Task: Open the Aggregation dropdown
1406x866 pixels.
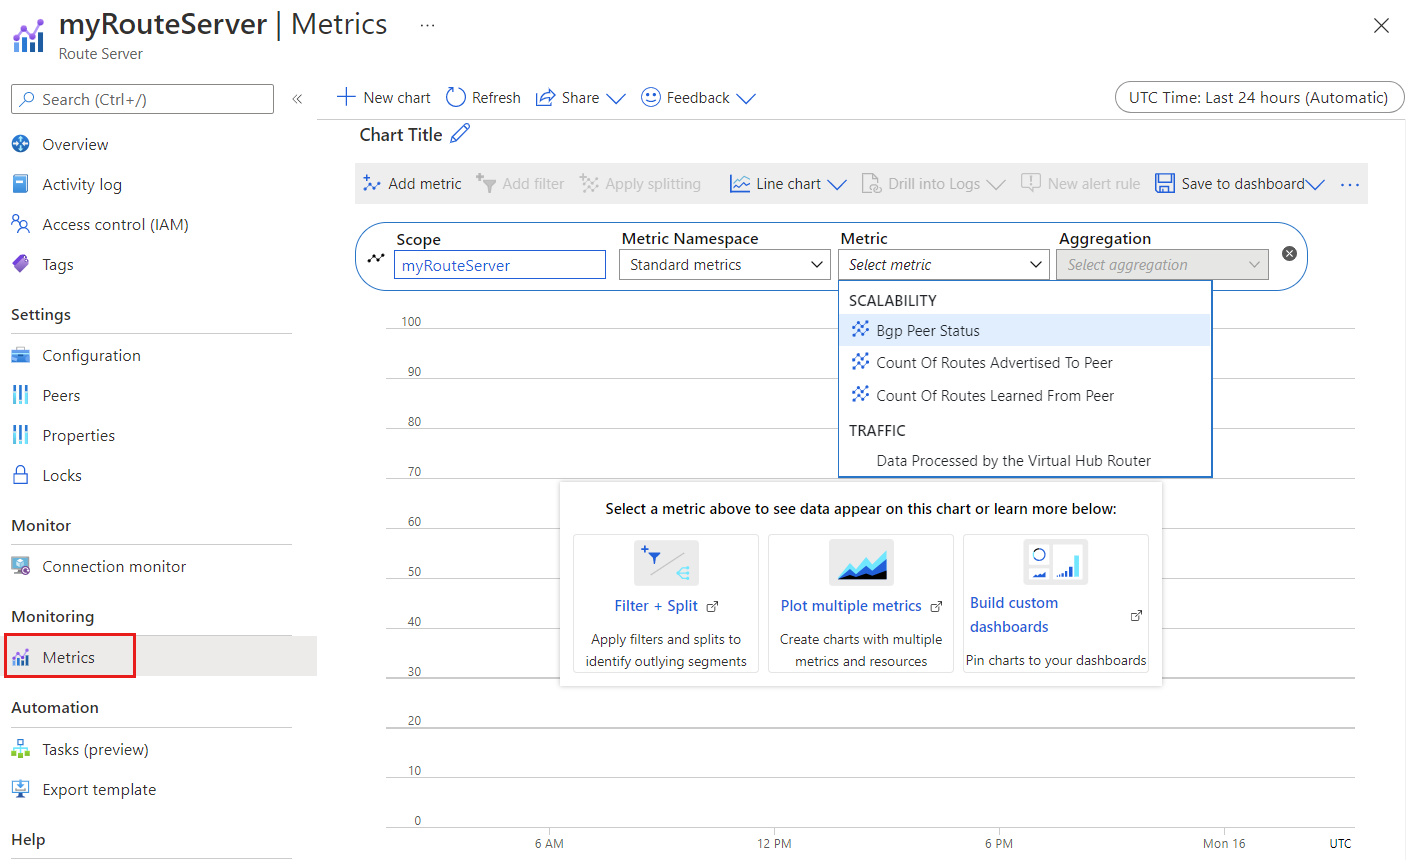Action: 1161,264
